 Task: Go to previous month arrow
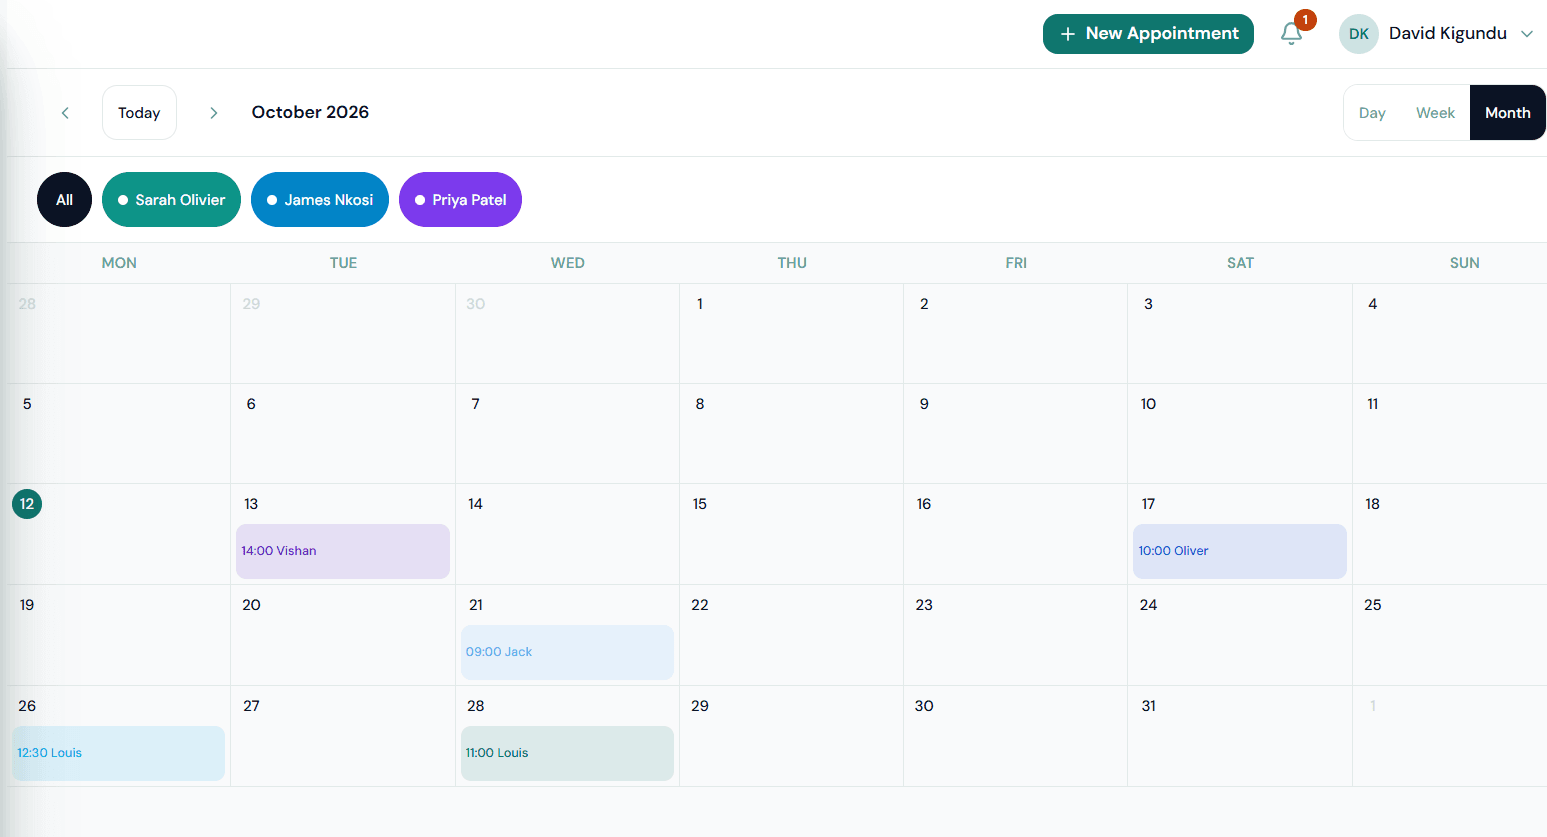(x=65, y=113)
